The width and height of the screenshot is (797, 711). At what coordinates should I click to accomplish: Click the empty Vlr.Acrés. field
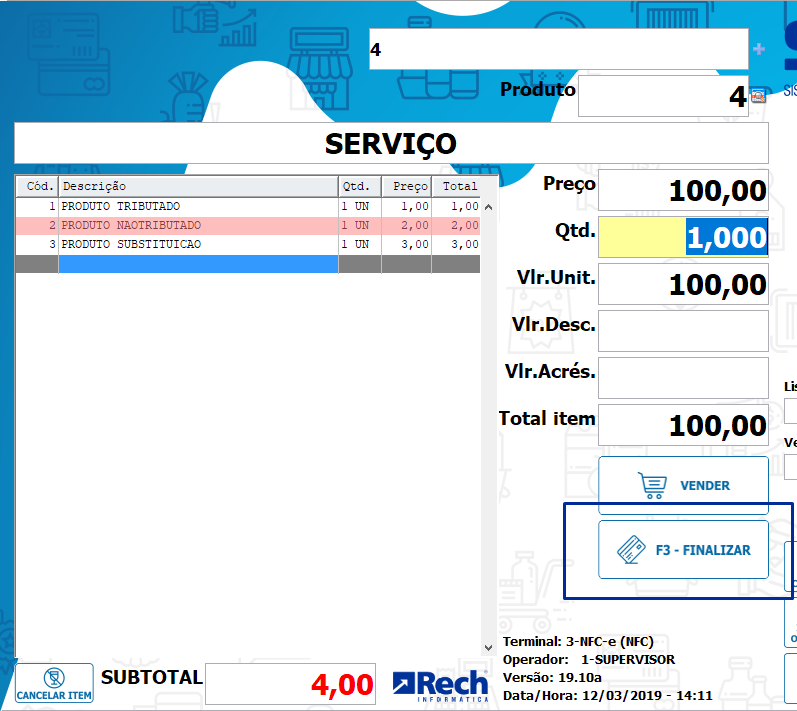[683, 378]
